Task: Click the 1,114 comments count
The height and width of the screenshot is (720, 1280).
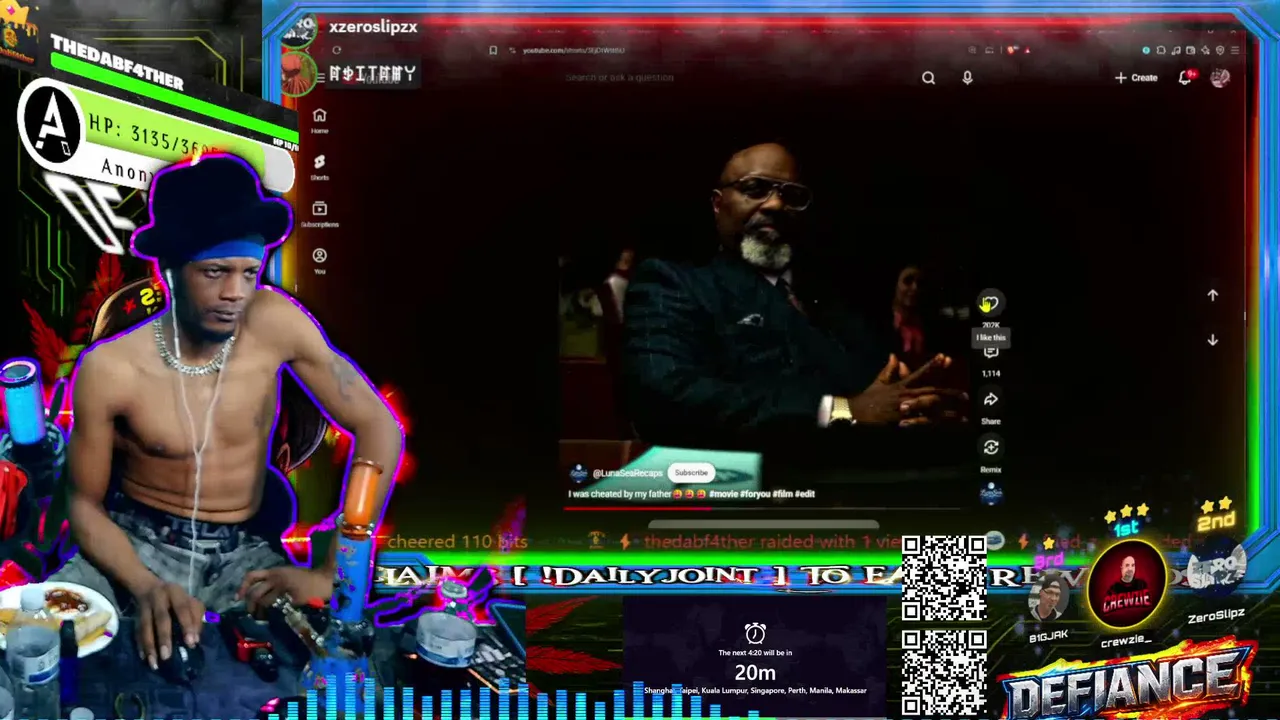Action: (x=991, y=373)
